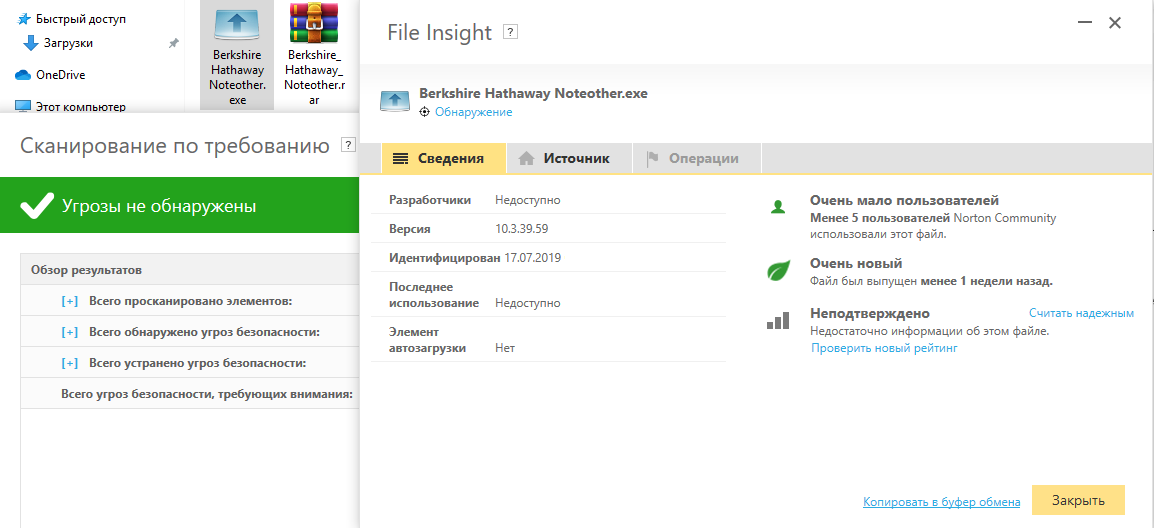Click the OneDrive cloud icon

[23, 75]
